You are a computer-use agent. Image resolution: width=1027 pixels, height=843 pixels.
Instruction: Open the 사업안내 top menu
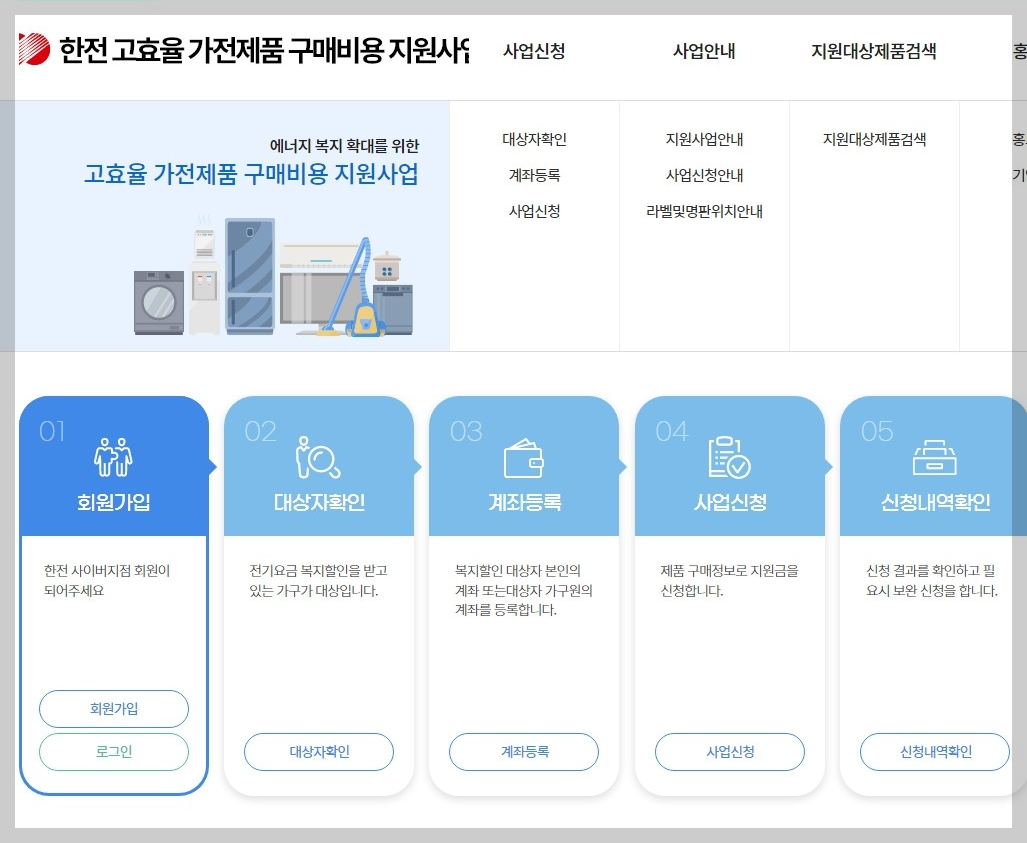(x=704, y=51)
